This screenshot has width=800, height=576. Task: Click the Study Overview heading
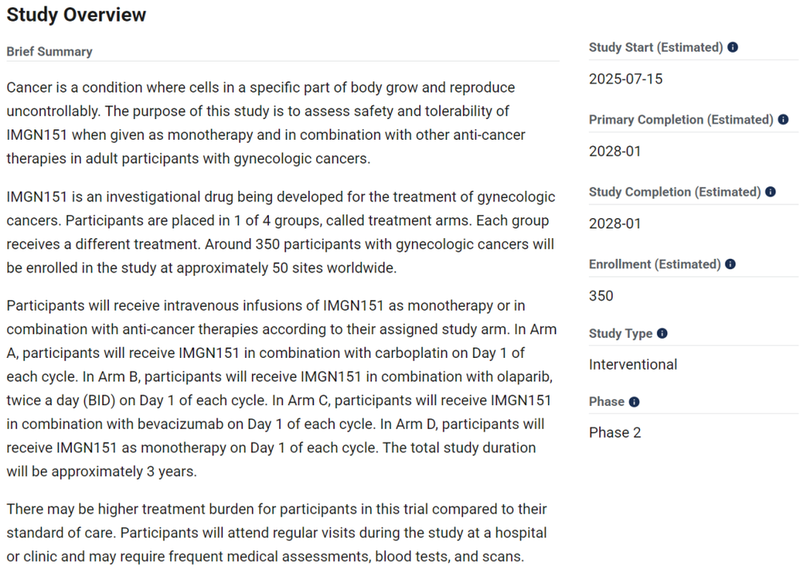point(76,15)
